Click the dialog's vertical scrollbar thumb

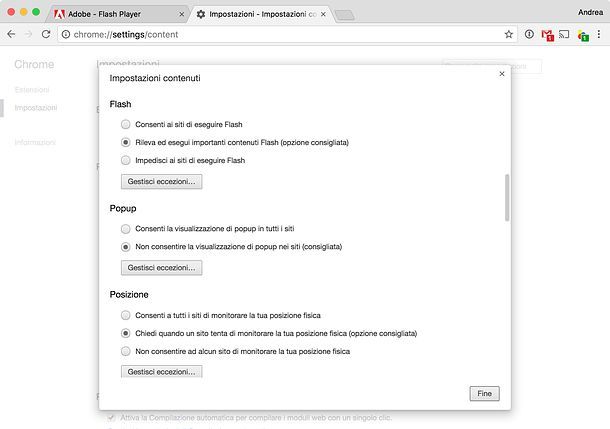click(x=507, y=198)
